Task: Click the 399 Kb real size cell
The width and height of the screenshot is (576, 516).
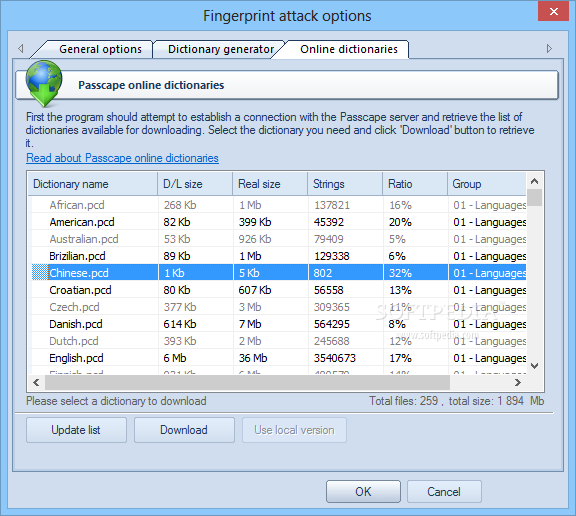Action: point(255,222)
